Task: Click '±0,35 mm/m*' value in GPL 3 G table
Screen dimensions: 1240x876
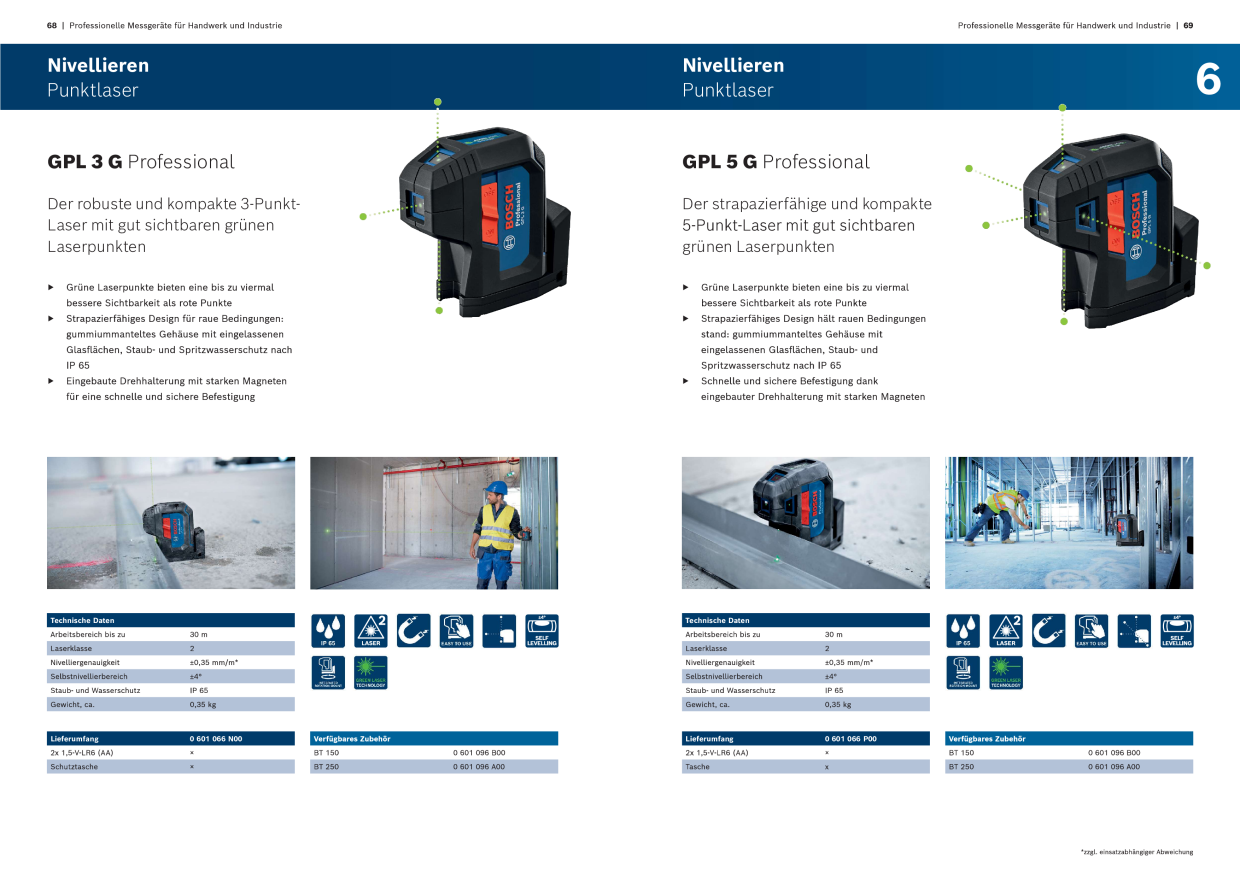Action: 214,663
